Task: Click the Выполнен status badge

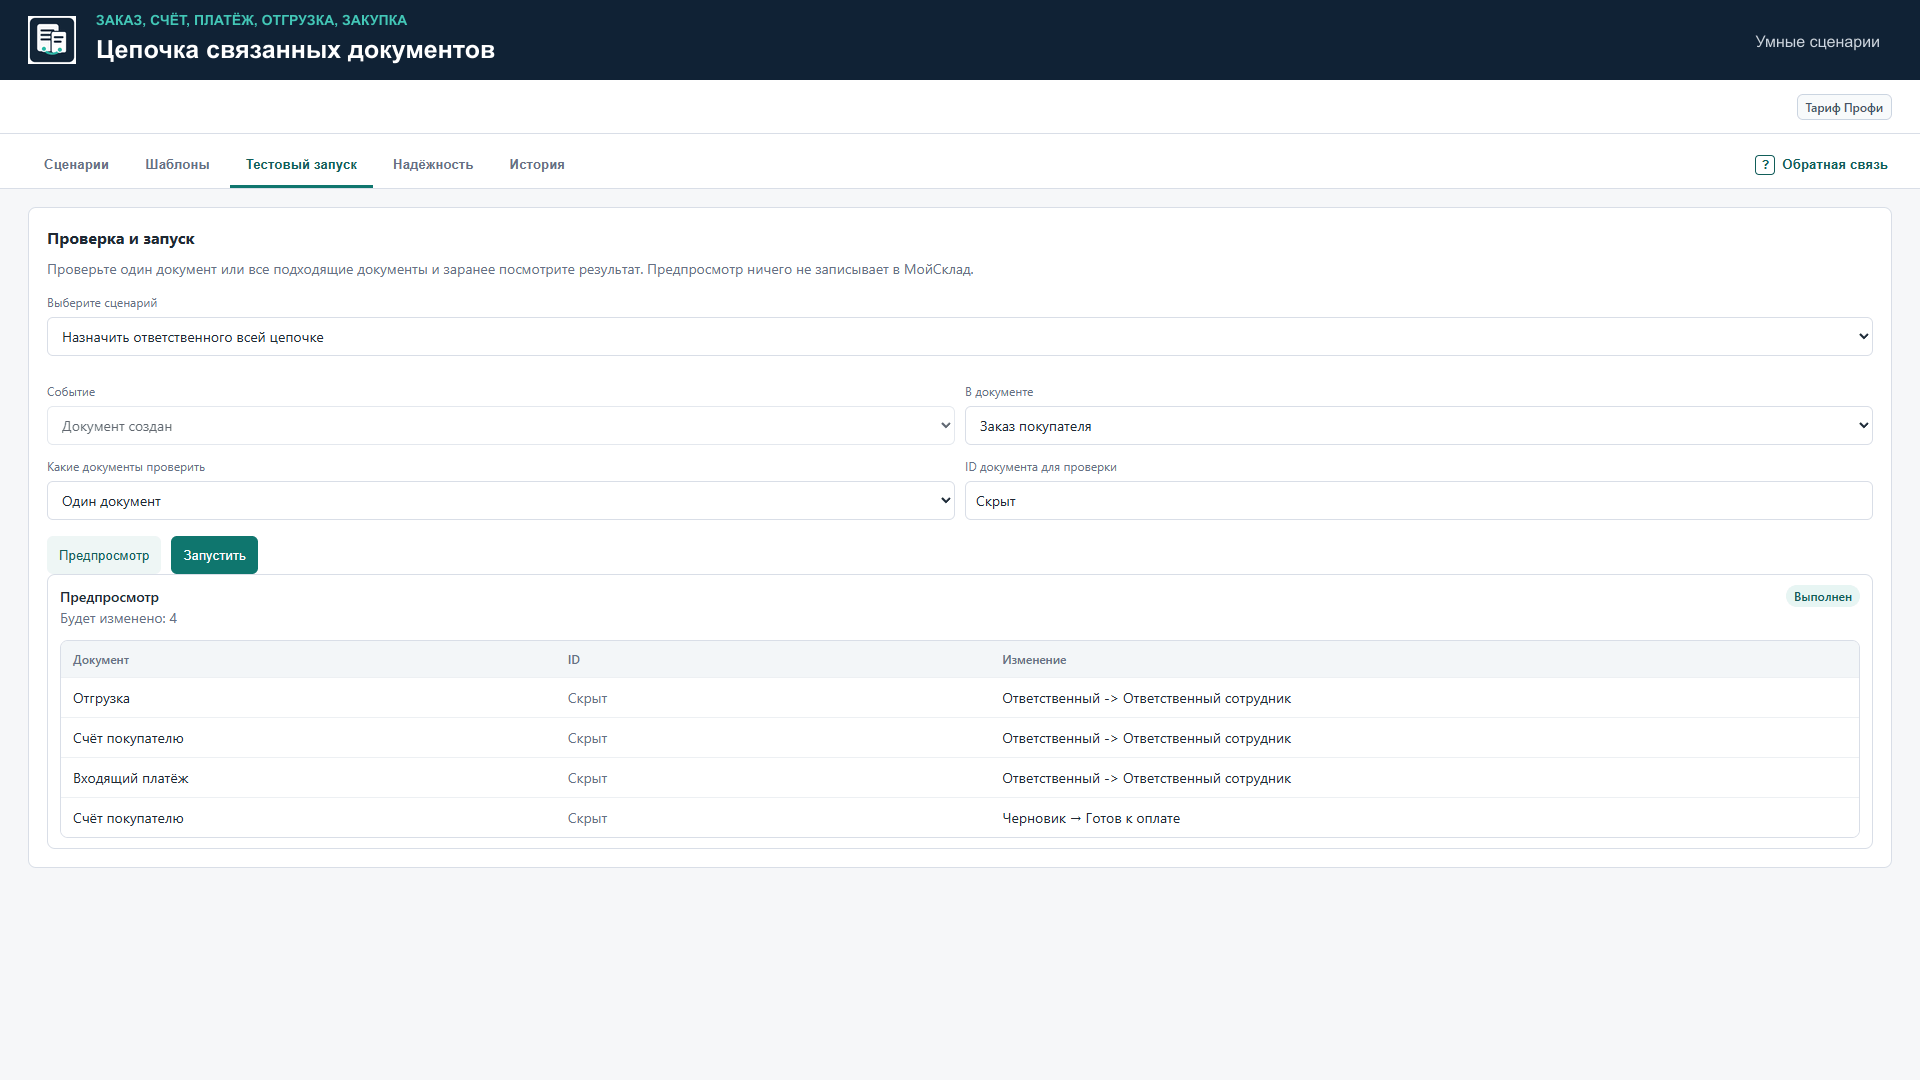Action: pyautogui.click(x=1822, y=597)
